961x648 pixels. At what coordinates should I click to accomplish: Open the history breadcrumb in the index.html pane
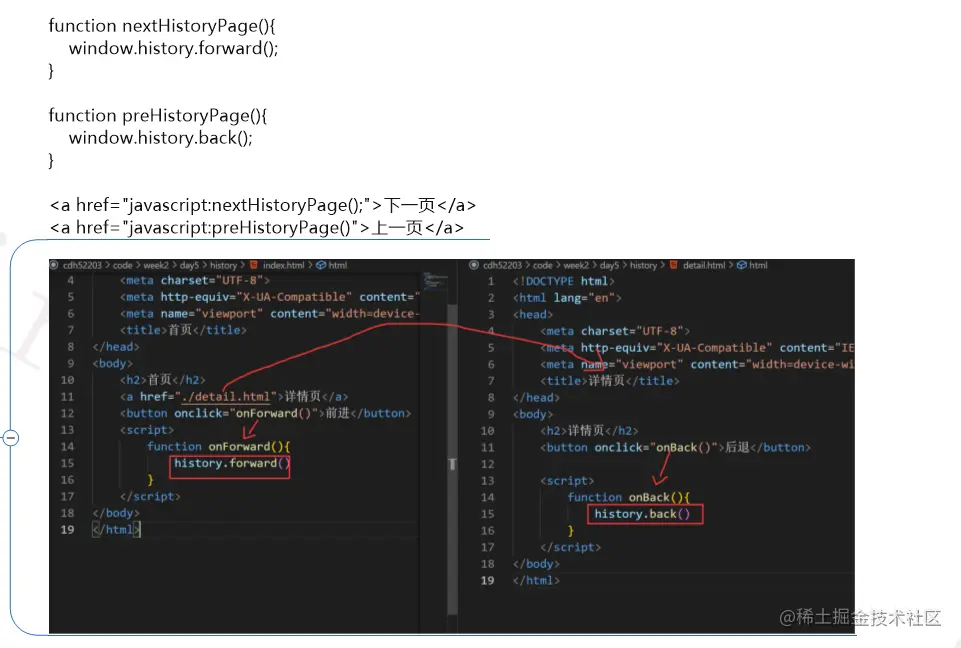(x=223, y=265)
